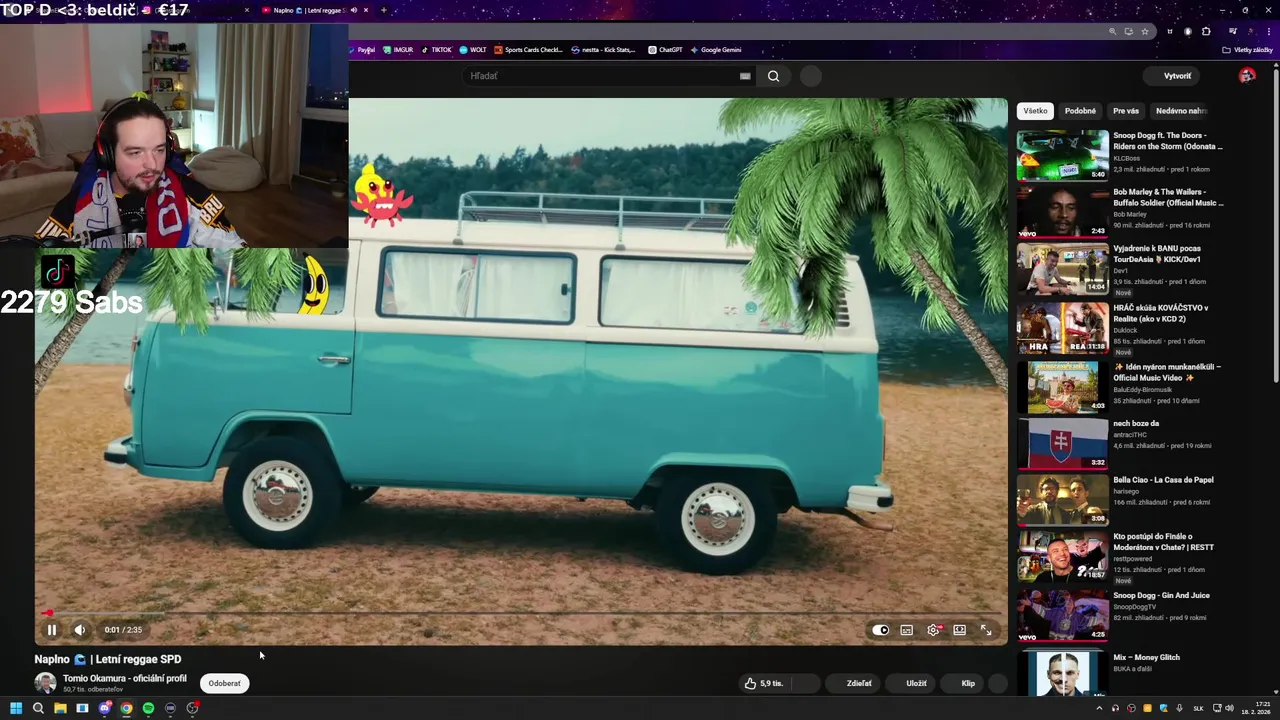Open the taskbar clock and date
Viewport: 1280px width, 720px height.
[x=1256, y=708]
